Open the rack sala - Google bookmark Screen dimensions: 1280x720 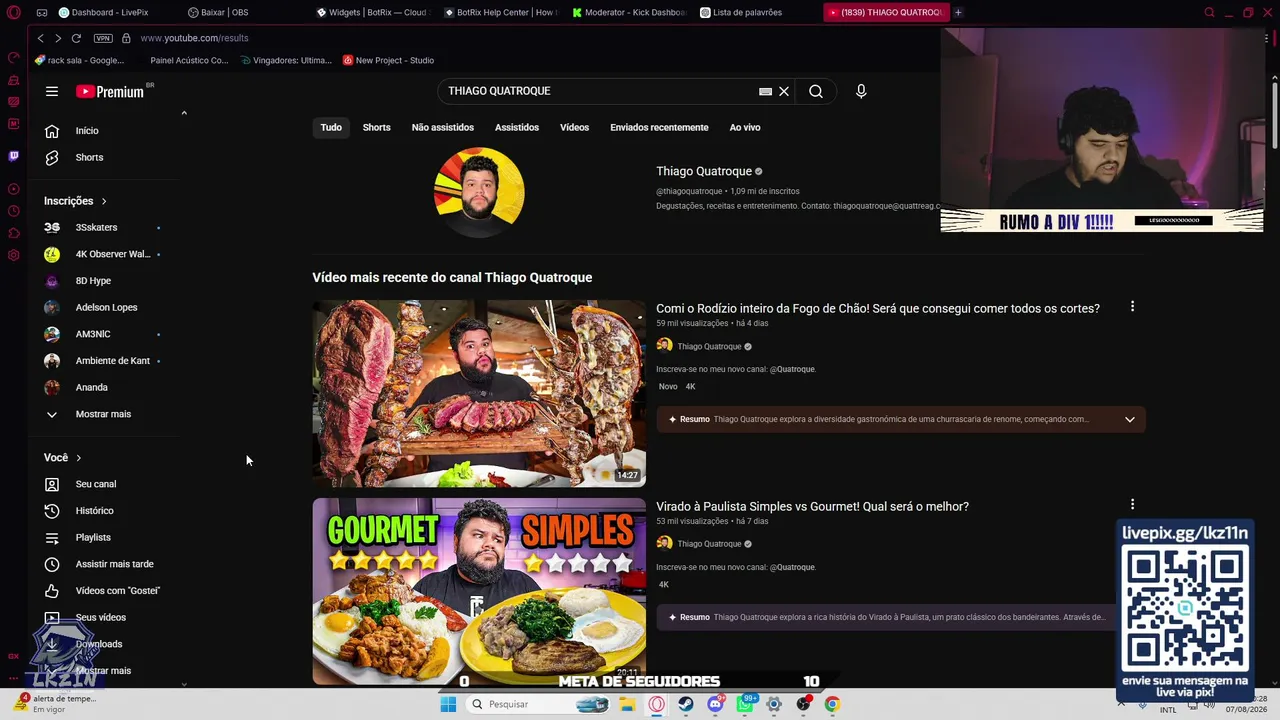79,60
